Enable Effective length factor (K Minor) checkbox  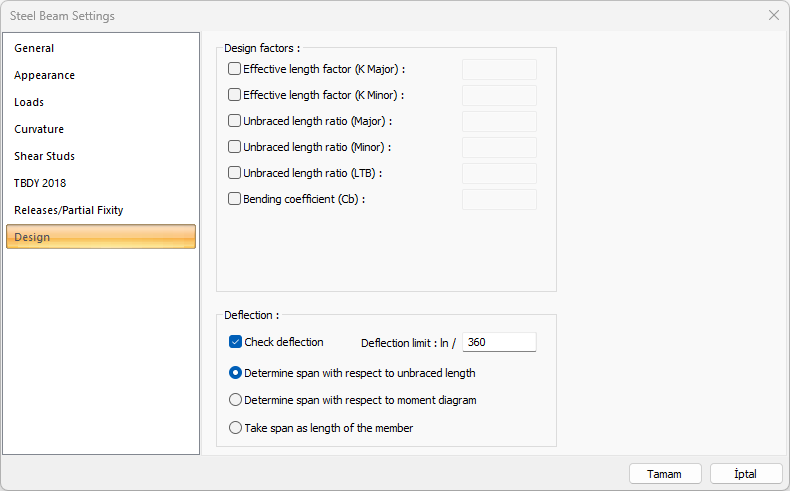point(235,95)
